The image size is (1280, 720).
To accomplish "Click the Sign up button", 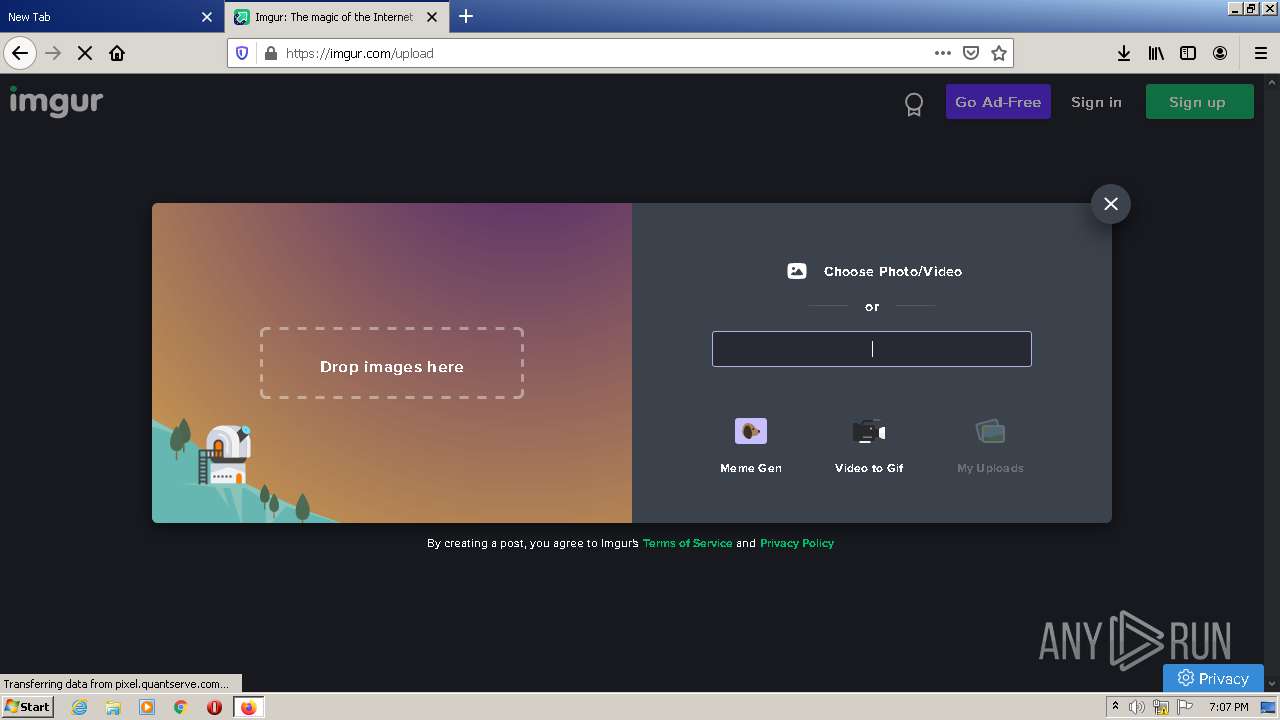I will [x=1199, y=102].
